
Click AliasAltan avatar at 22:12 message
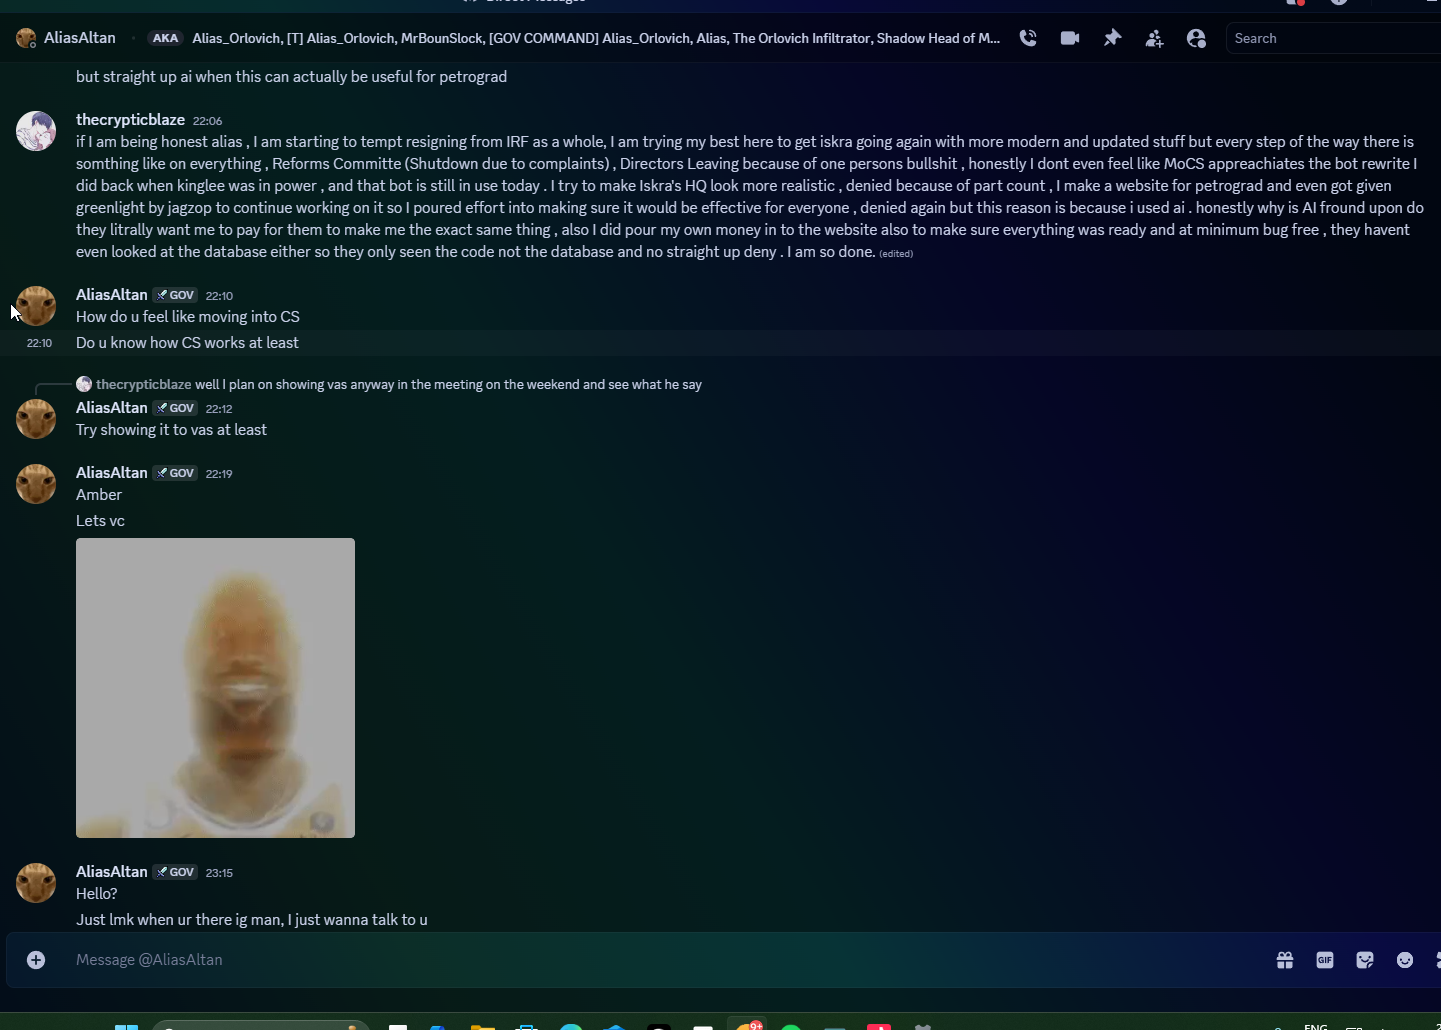(36, 419)
